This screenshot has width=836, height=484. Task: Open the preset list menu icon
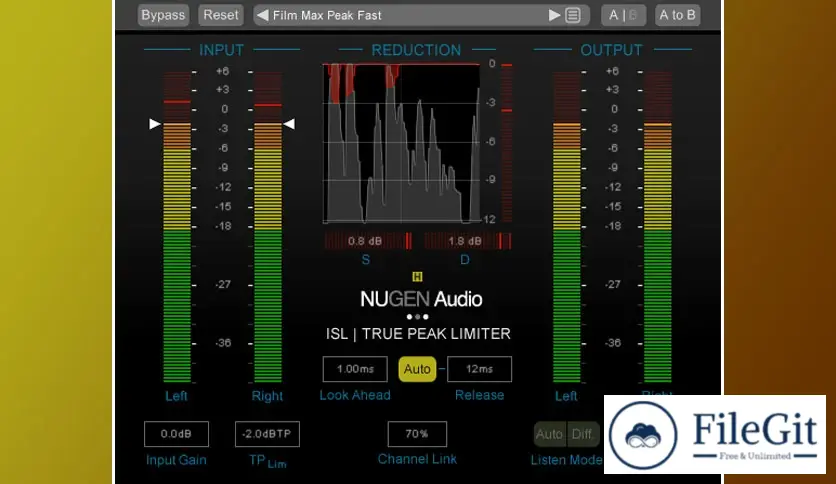coord(573,15)
